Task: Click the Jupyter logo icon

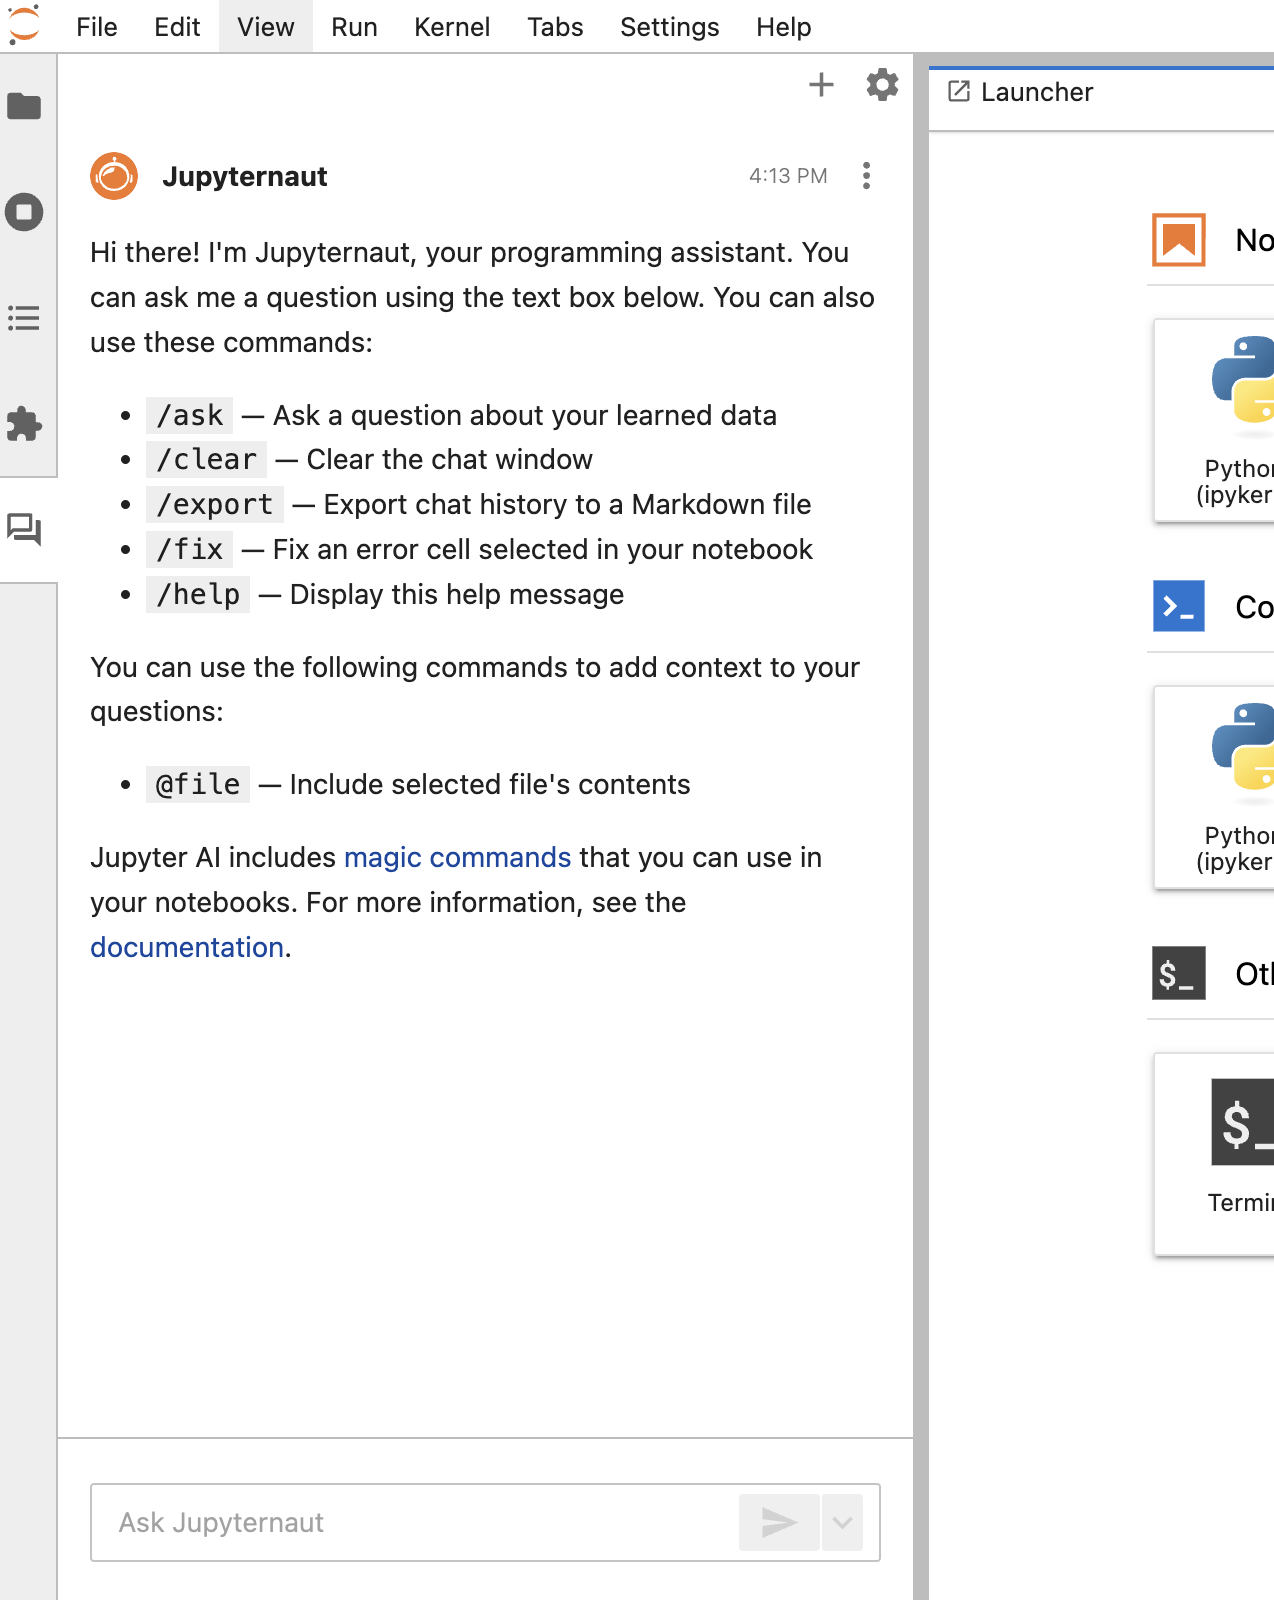Action: point(24,25)
